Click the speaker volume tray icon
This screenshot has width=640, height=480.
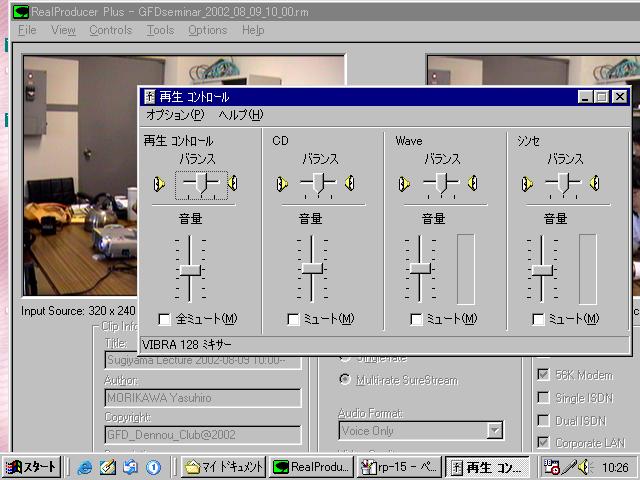(x=584, y=467)
